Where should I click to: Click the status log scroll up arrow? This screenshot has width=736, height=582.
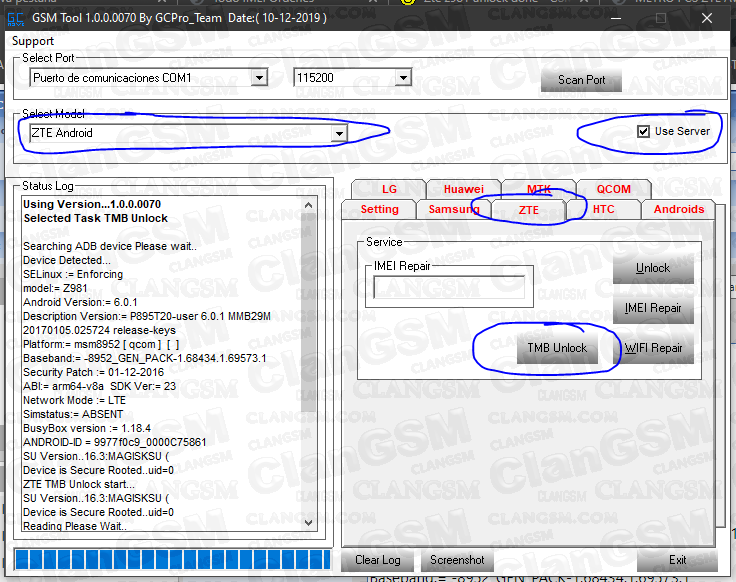[308, 205]
